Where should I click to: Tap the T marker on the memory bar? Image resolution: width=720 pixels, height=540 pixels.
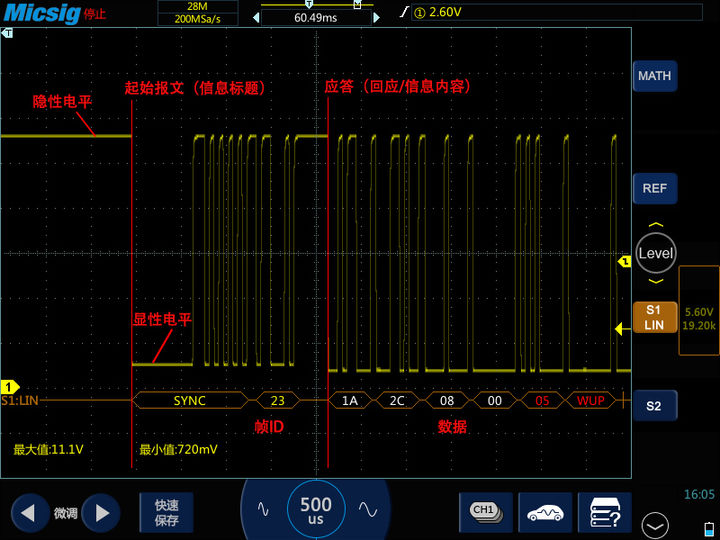(309, 4)
